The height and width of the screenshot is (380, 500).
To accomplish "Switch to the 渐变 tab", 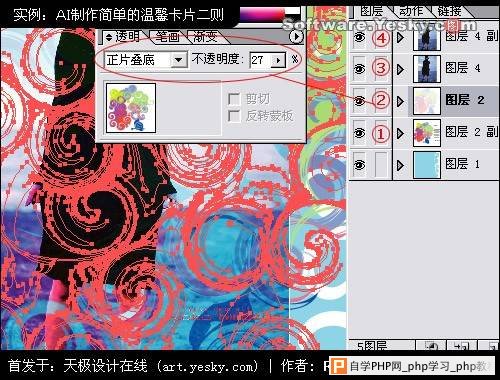I will point(205,37).
